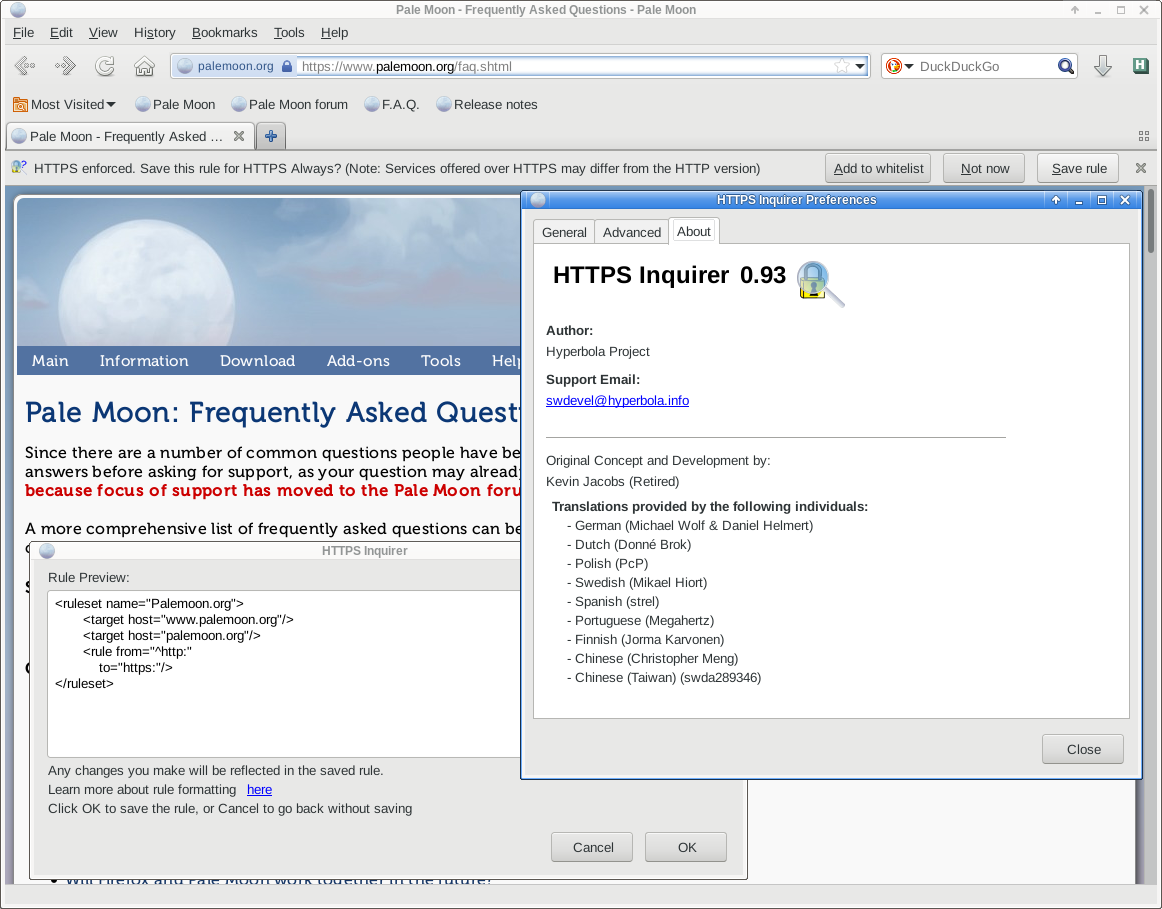Click Information in the site navigation
1162x909 pixels.
point(144,361)
